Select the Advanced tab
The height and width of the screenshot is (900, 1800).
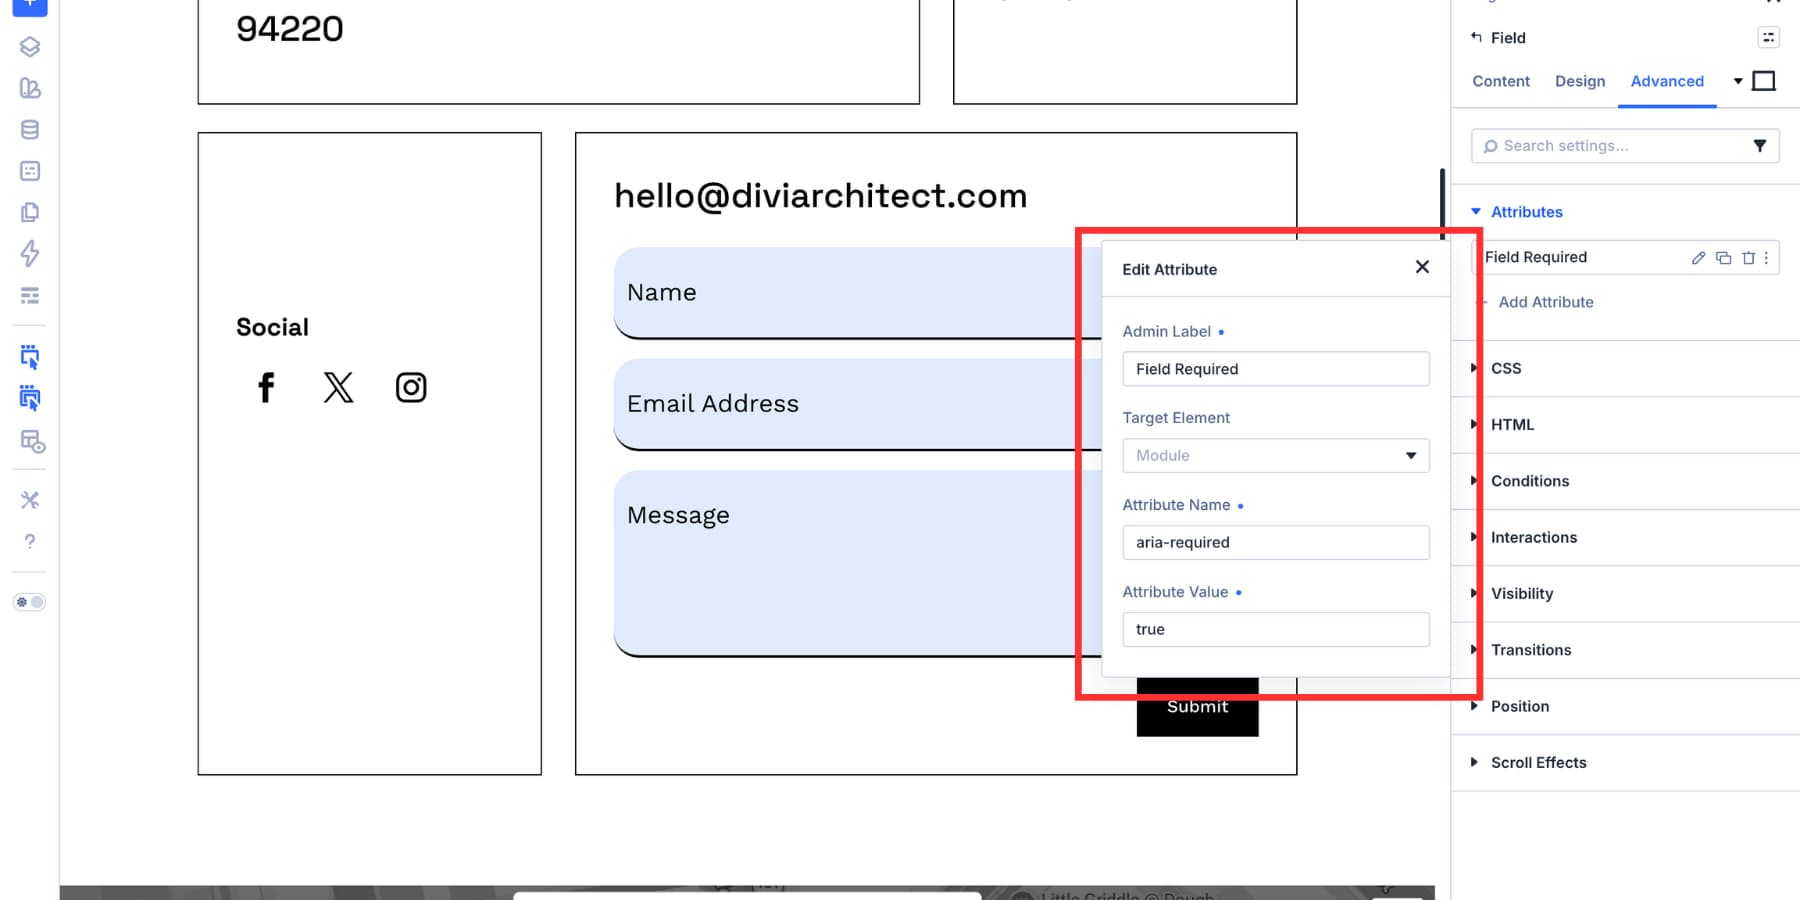pos(1667,81)
